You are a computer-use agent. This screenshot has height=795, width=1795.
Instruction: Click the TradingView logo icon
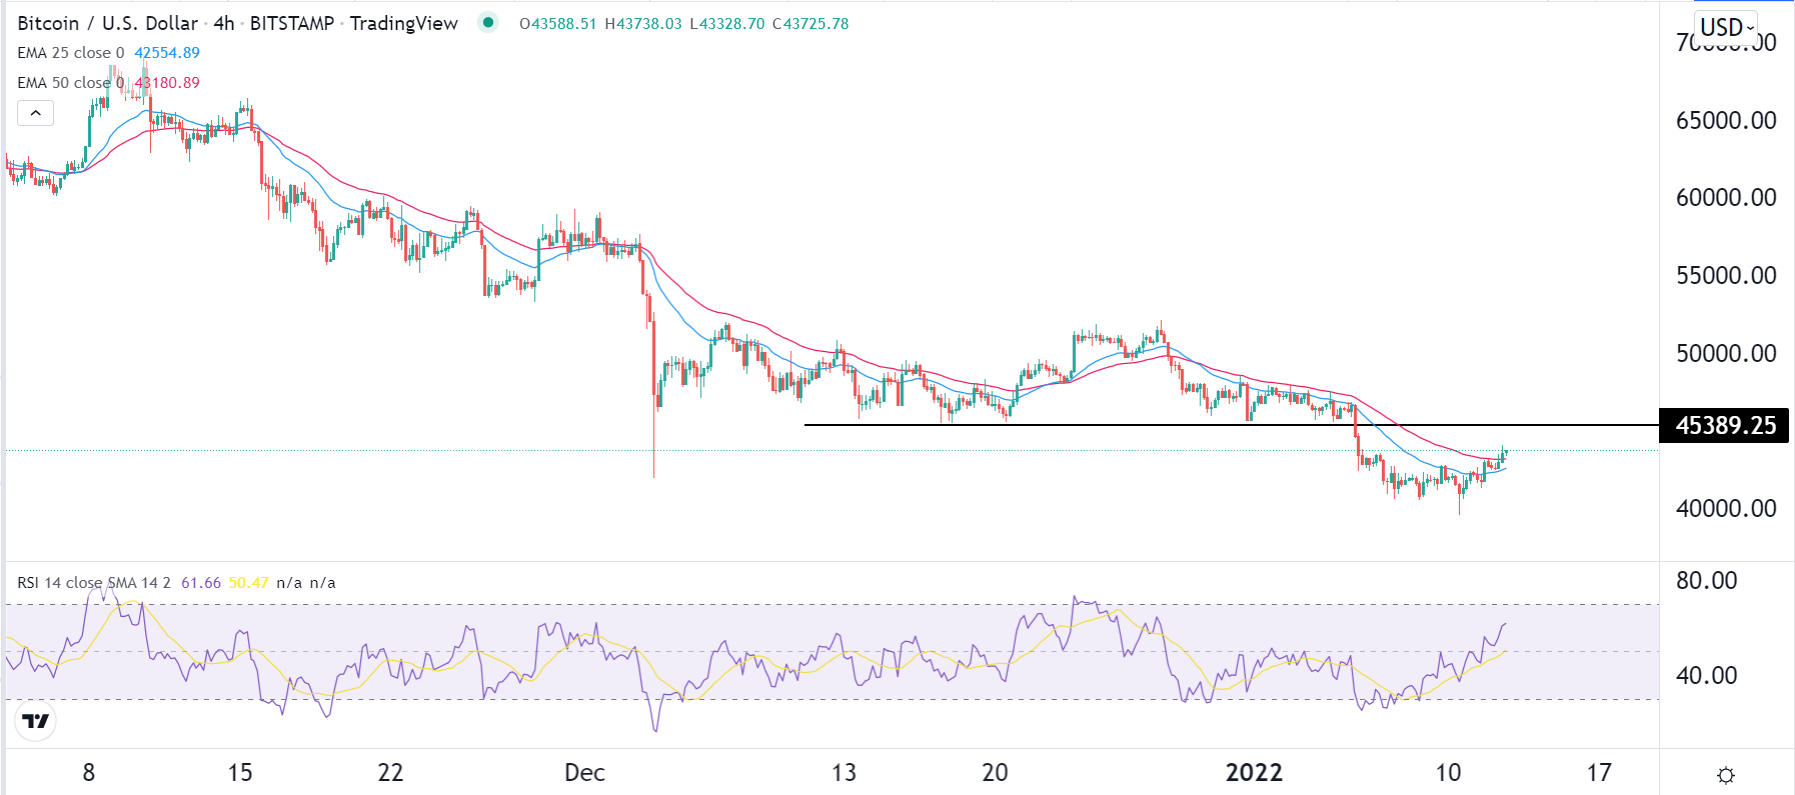pyautogui.click(x=36, y=721)
